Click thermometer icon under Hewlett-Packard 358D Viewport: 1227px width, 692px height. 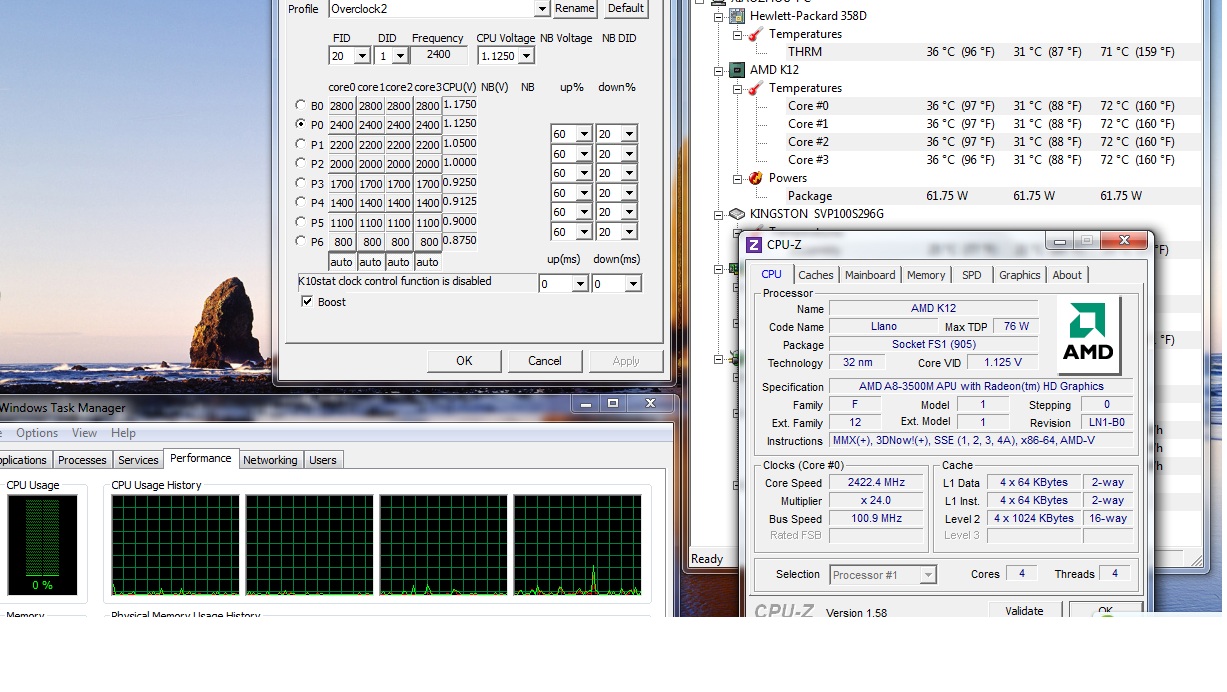tap(757, 34)
